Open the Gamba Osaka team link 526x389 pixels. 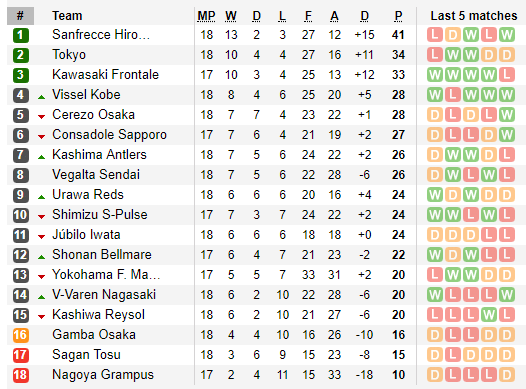click(x=94, y=334)
